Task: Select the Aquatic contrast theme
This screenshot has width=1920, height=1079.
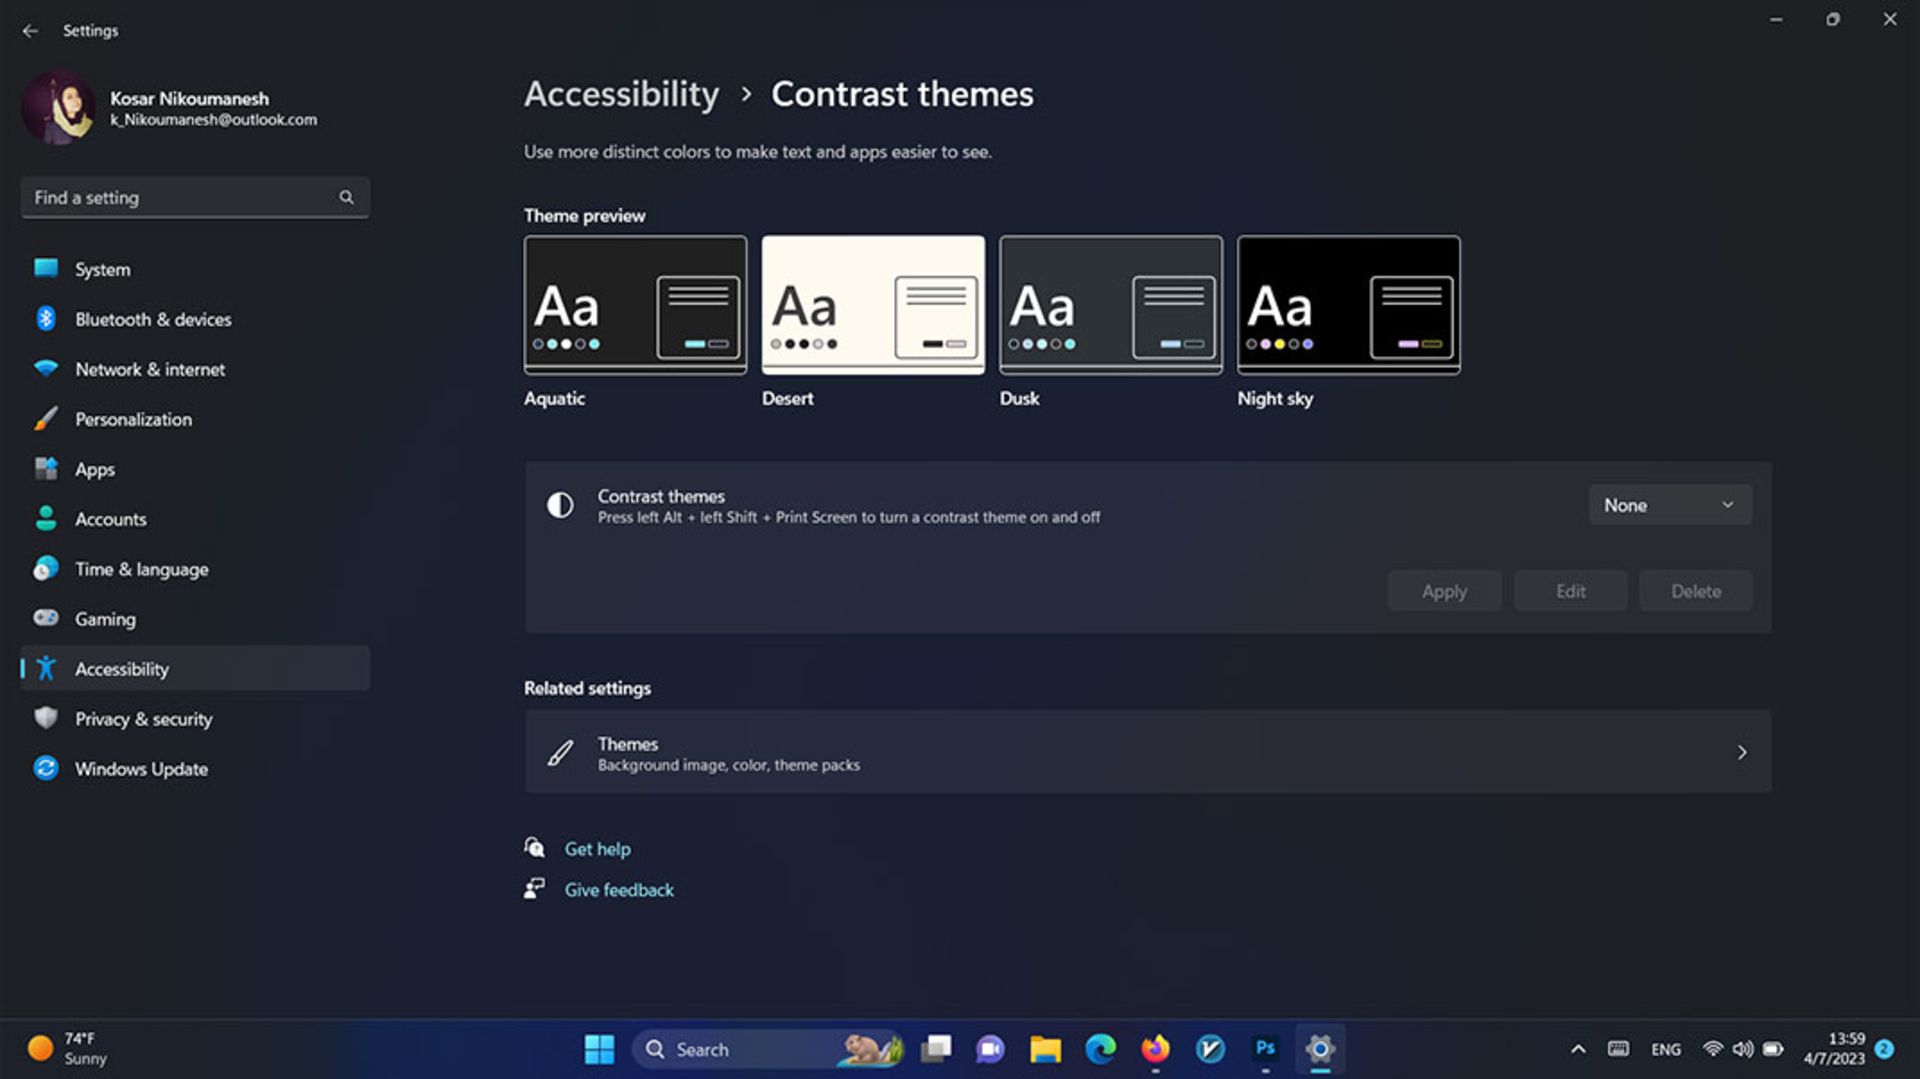Action: 634,305
